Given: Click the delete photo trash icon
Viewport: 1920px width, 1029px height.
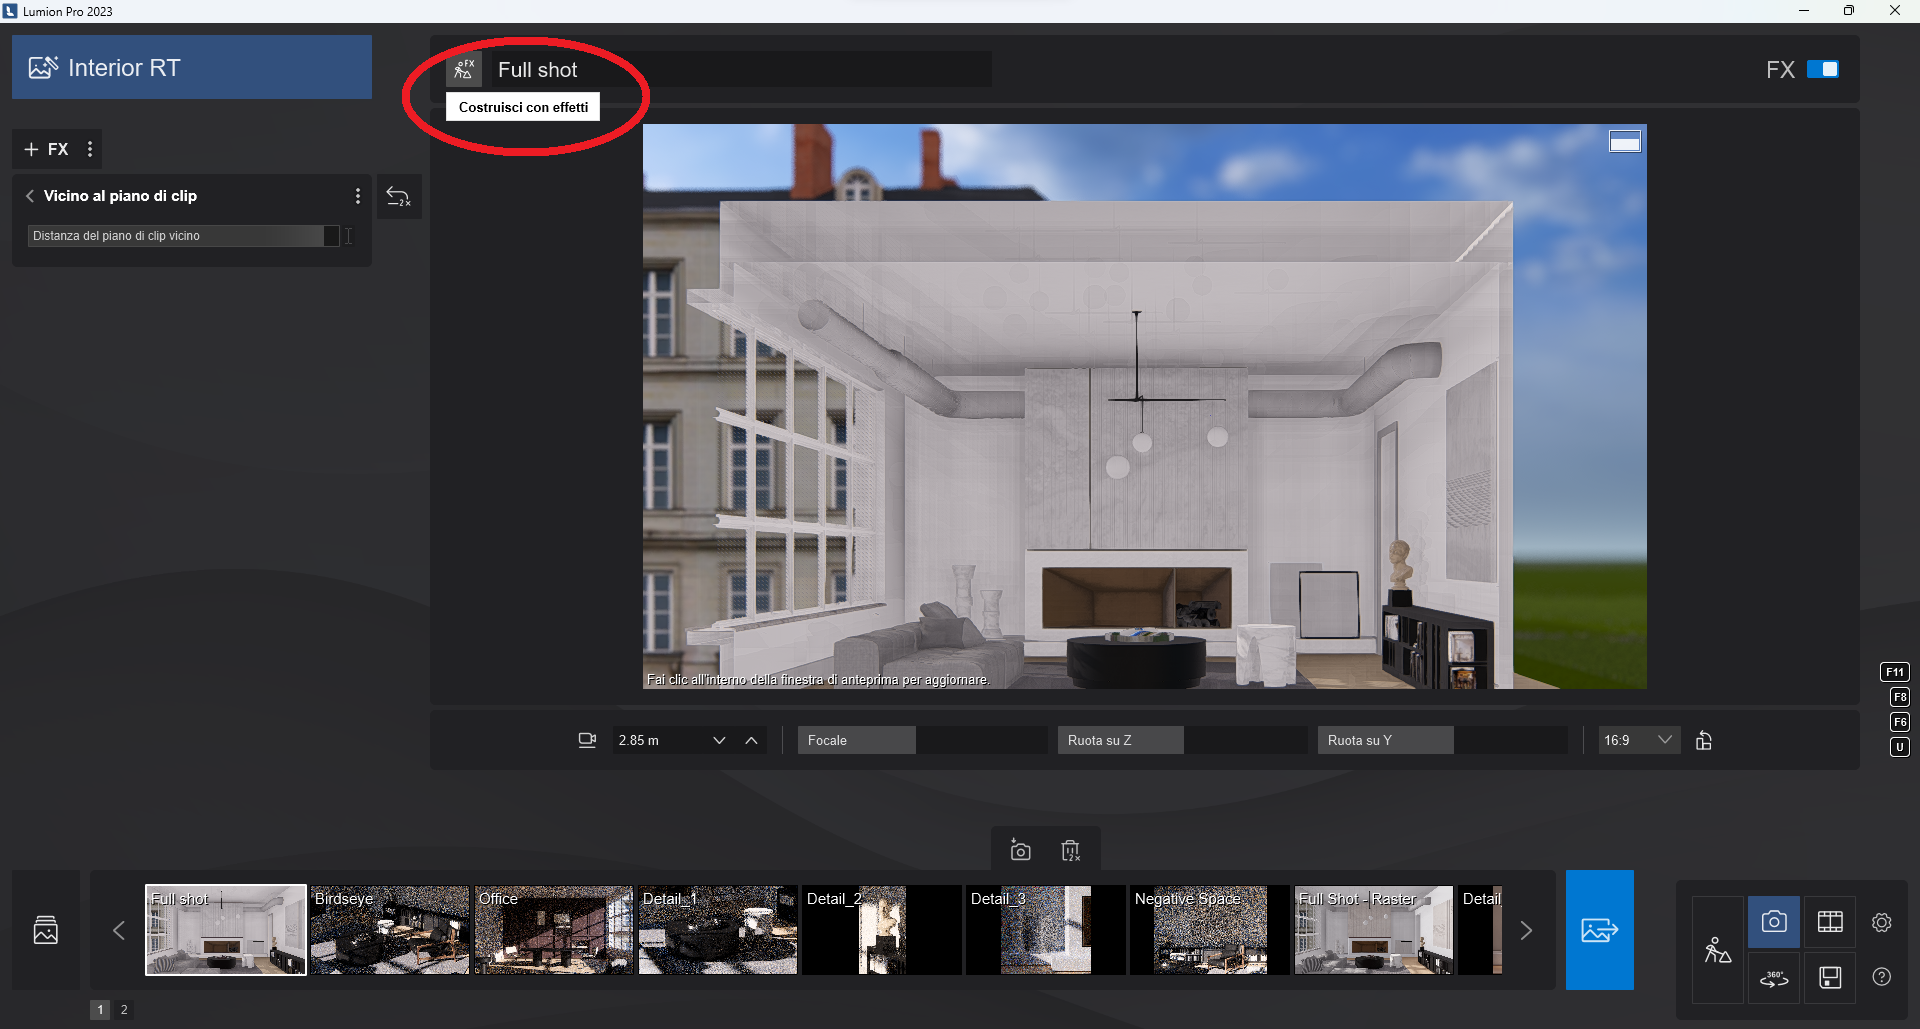Looking at the screenshot, I should tap(1071, 850).
